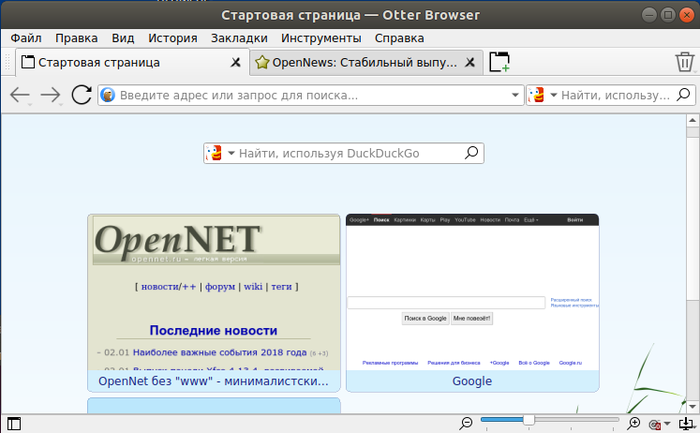Viewport: 700px width, 433px height.
Task: Switch to the OpenNews tab
Action: (366, 62)
